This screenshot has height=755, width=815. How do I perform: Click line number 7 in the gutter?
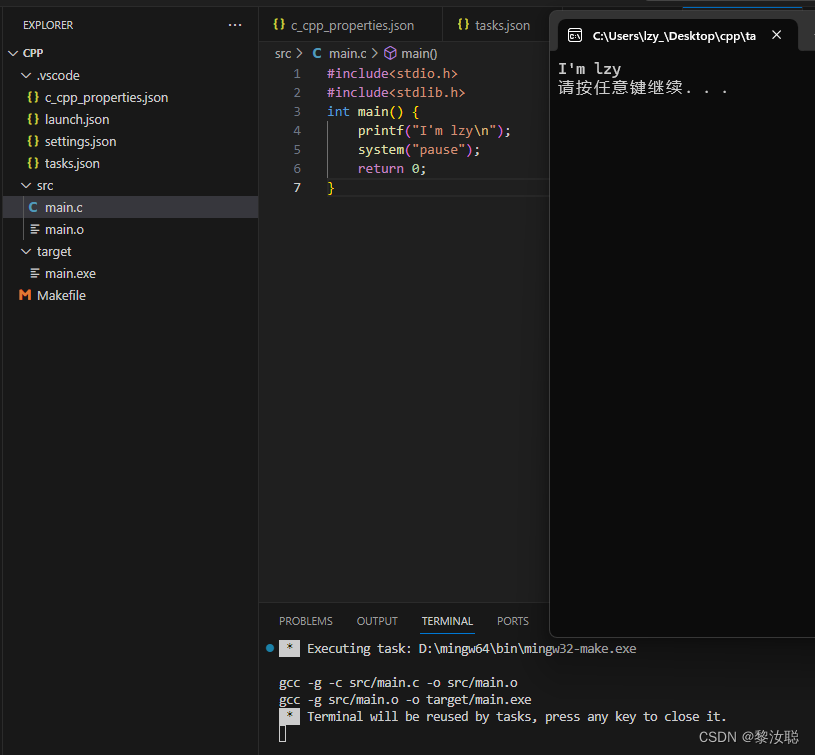(x=297, y=188)
